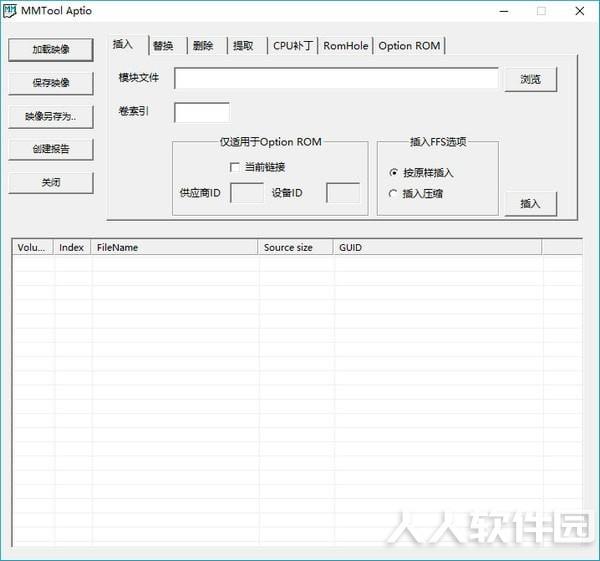Click the 设备ID (Device ID) field

click(343, 192)
